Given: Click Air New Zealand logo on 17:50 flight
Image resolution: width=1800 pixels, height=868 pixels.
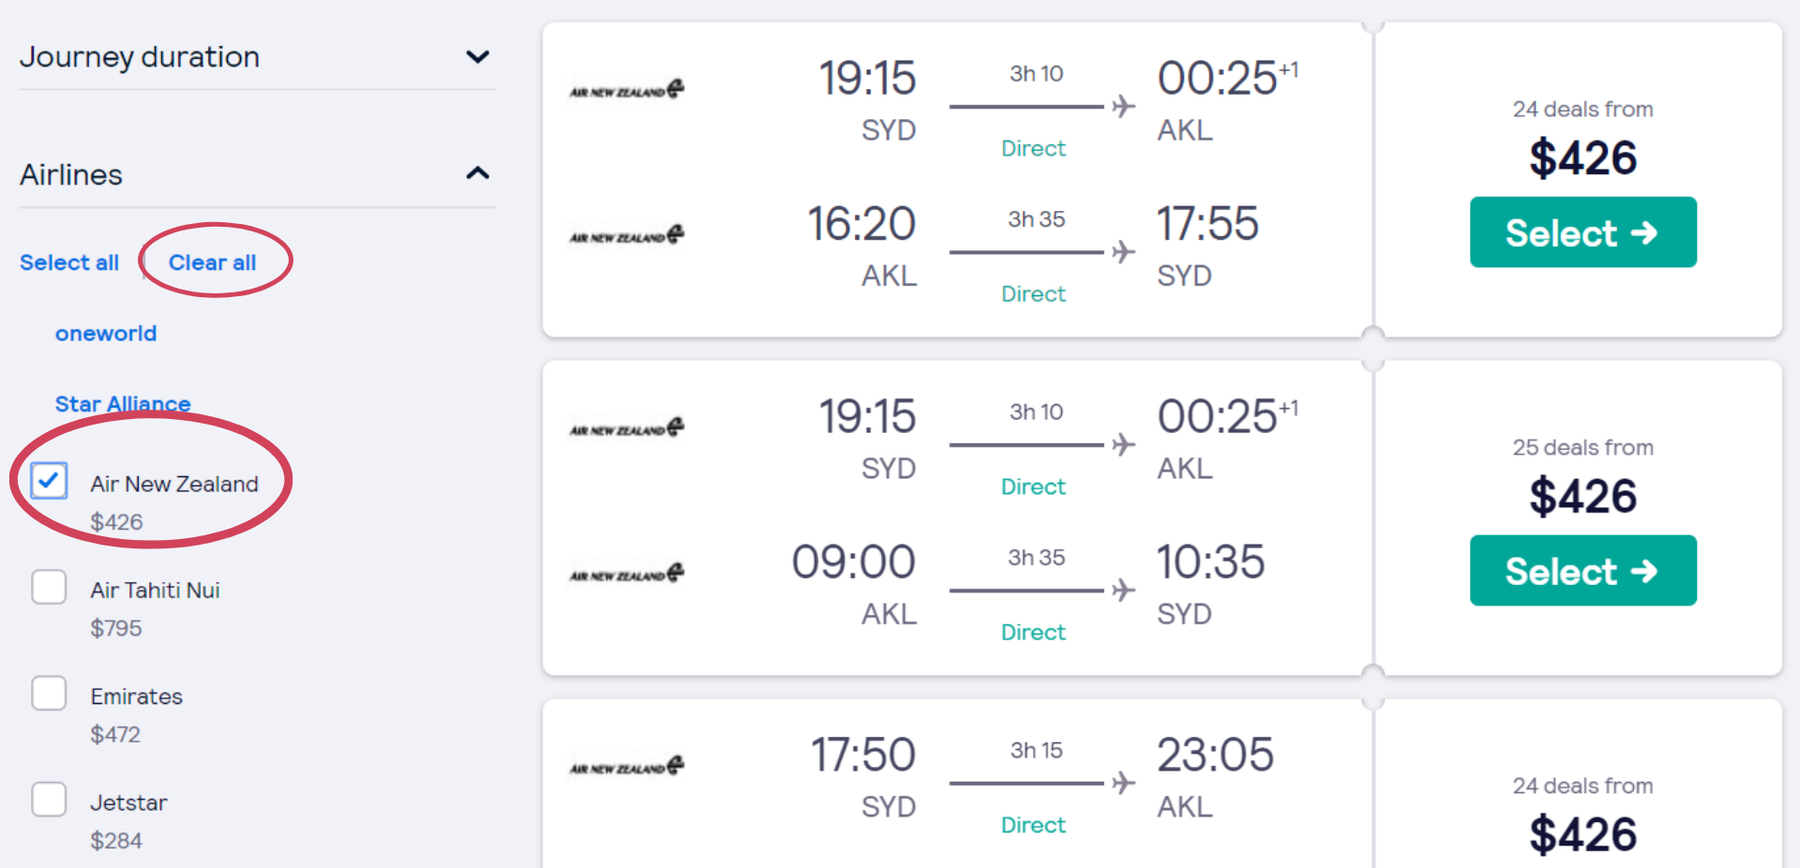Looking at the screenshot, I should [627, 766].
